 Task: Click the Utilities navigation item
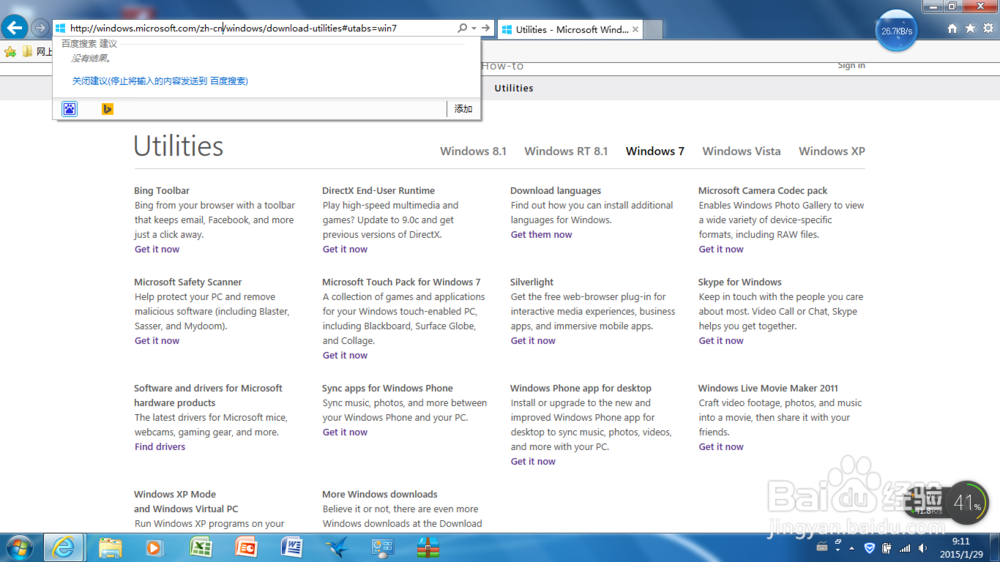point(513,88)
